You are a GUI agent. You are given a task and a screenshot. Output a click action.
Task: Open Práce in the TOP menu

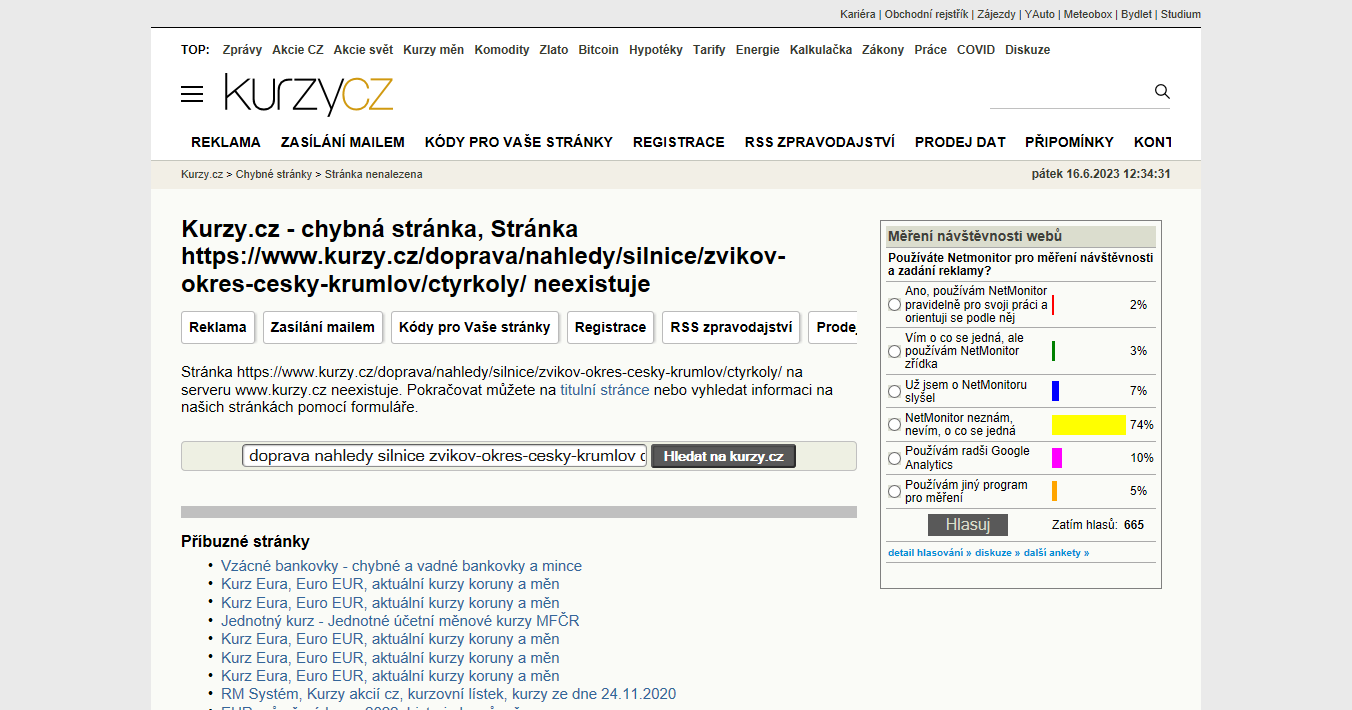click(931, 50)
